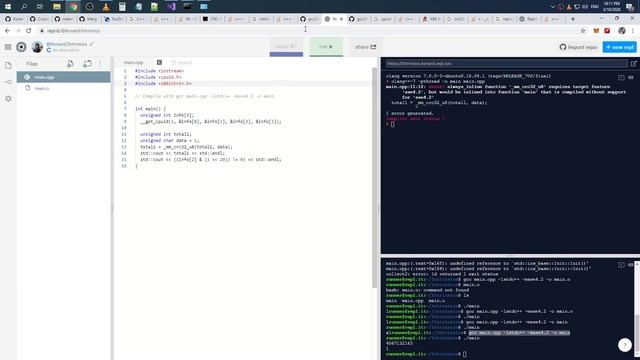This screenshot has height=360, width=640.
Task: Click the '#include <cpuid.h>' code line
Action: pyautogui.click(x=158, y=77)
